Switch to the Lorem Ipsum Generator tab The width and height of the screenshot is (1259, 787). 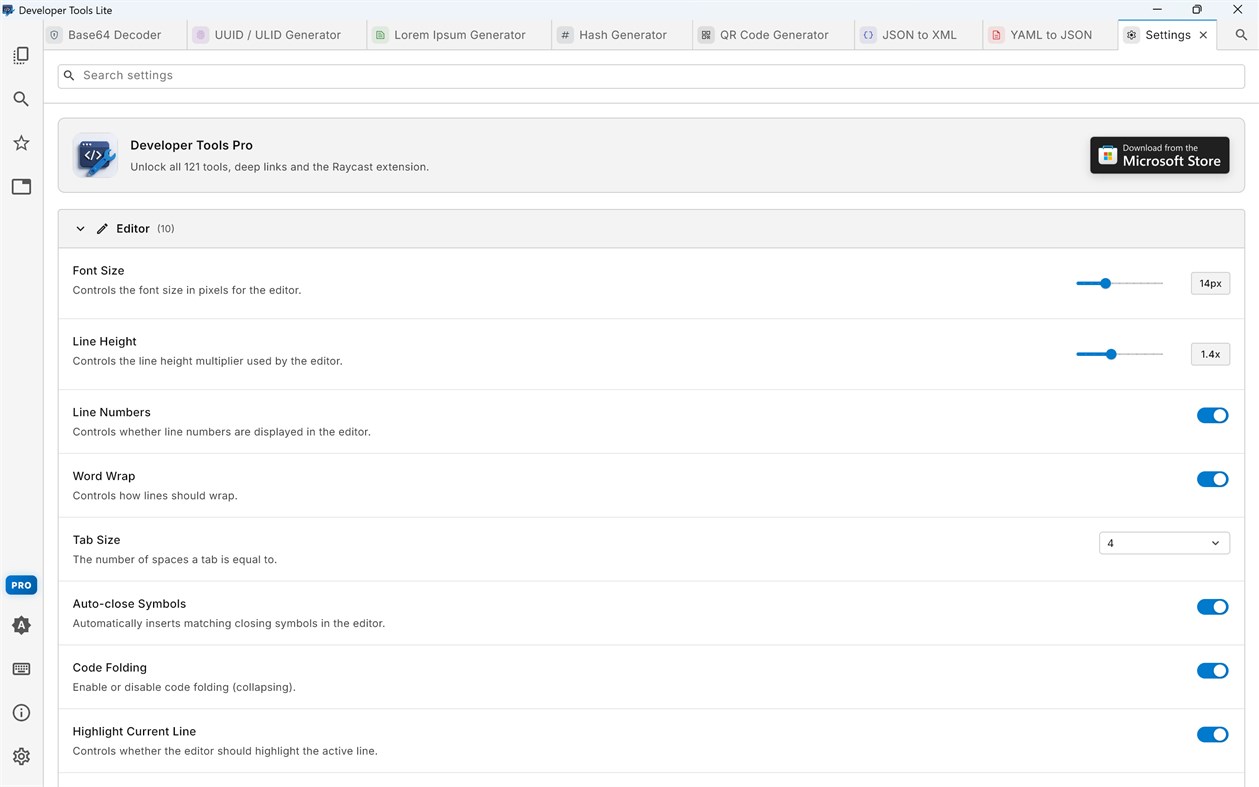[459, 35]
